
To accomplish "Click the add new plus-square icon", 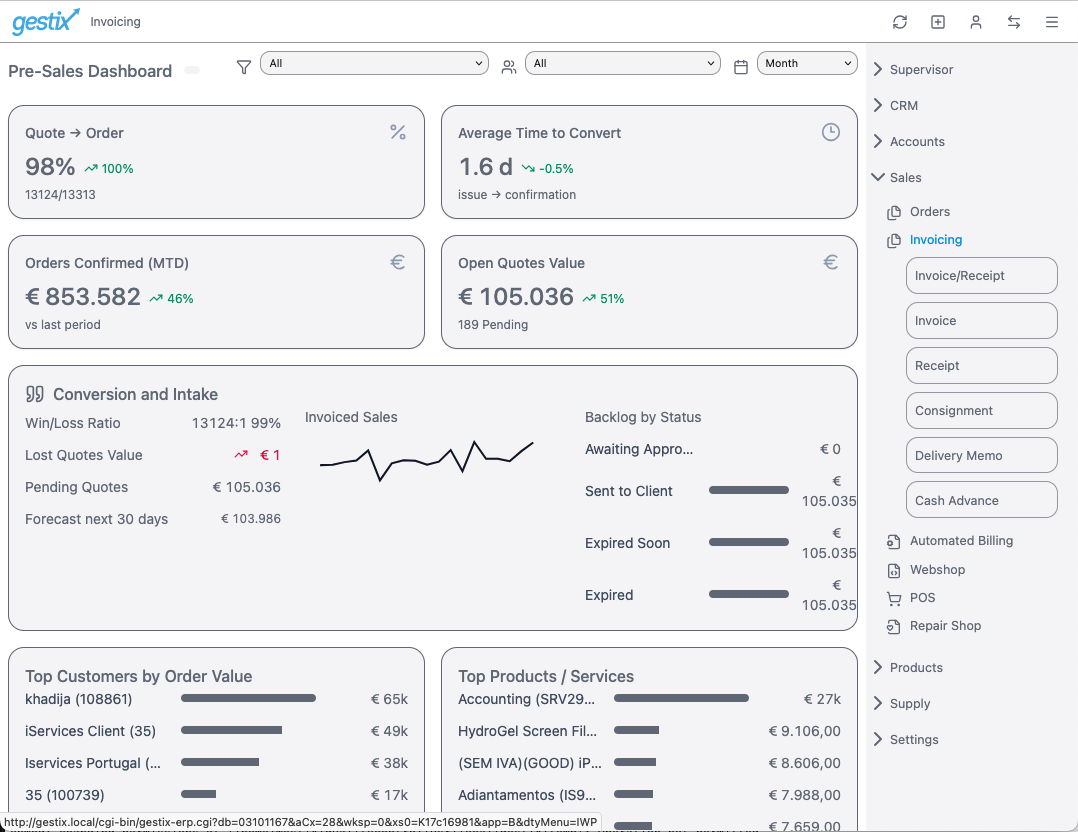I will [938, 22].
